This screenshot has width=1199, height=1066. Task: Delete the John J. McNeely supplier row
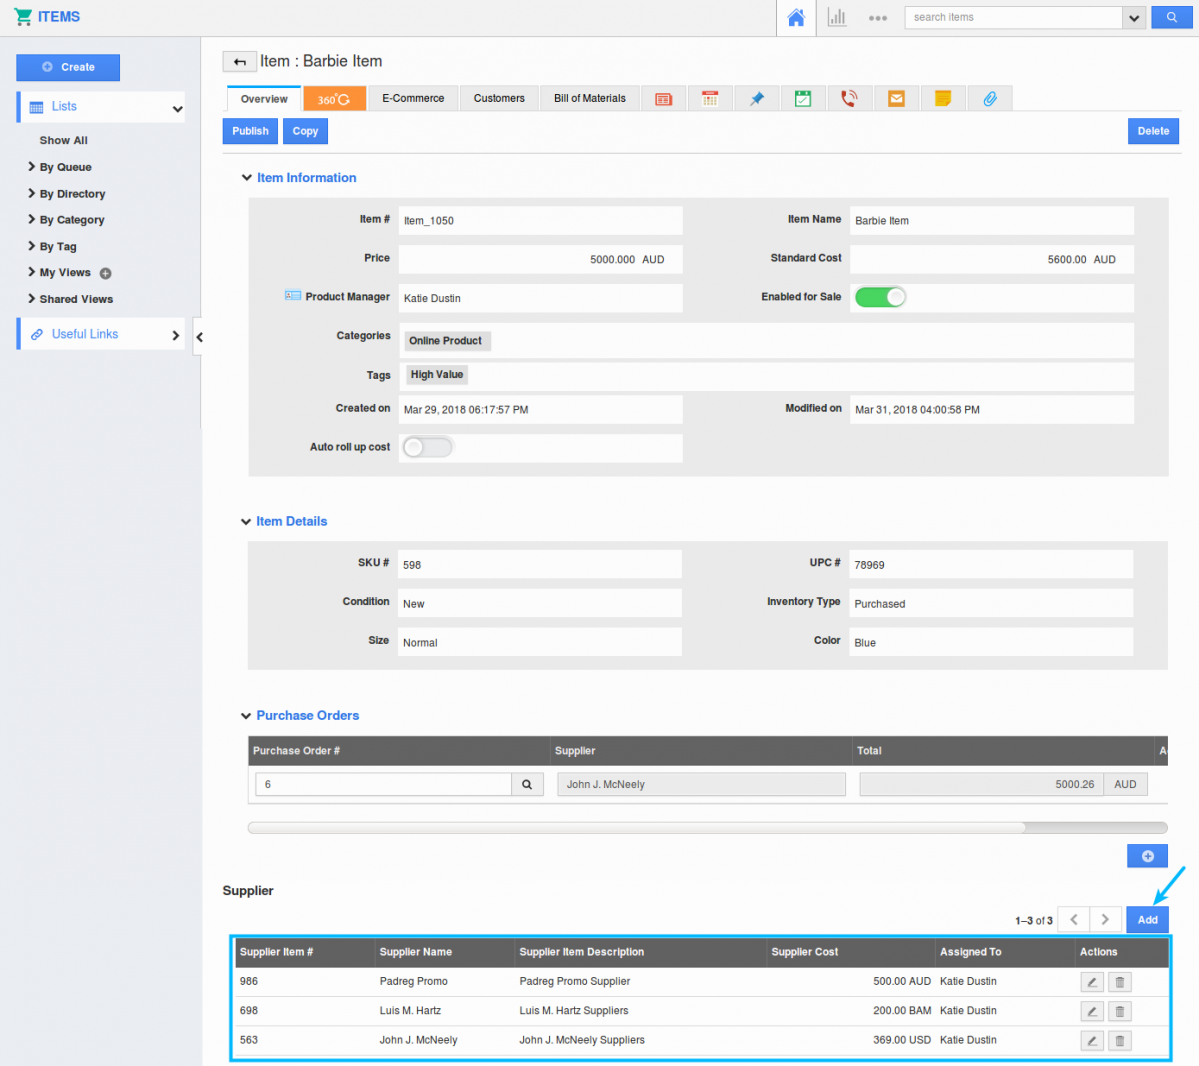pyautogui.click(x=1120, y=1041)
